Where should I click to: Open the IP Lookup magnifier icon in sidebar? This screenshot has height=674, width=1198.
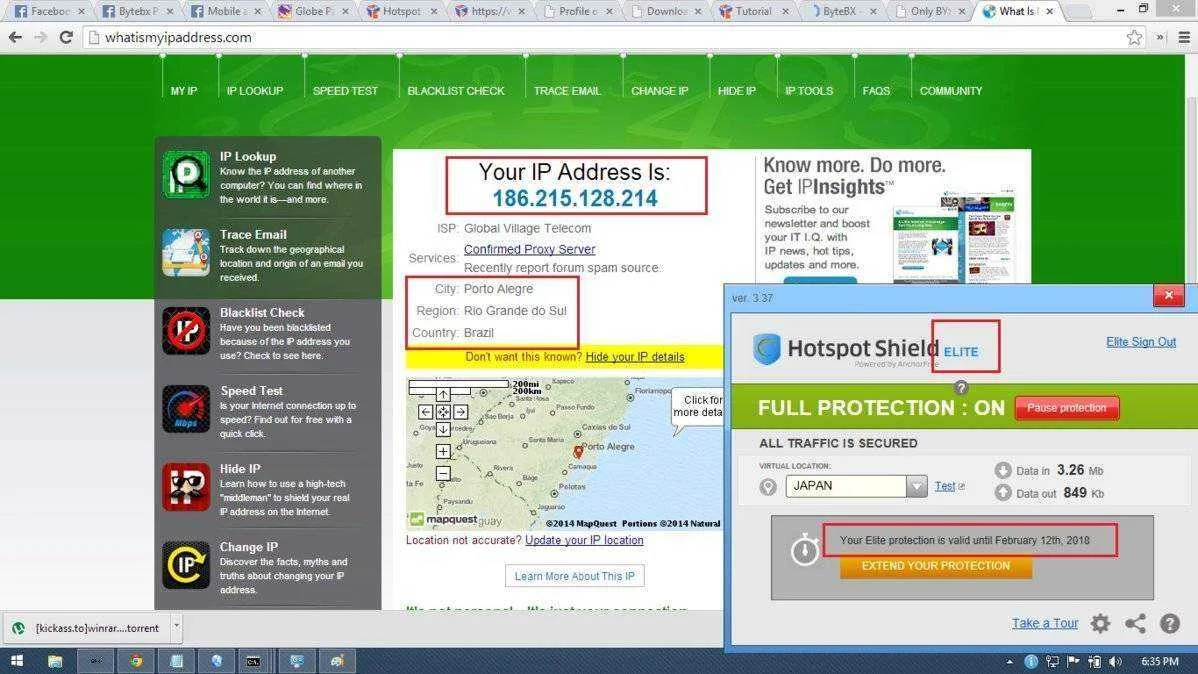click(186, 174)
